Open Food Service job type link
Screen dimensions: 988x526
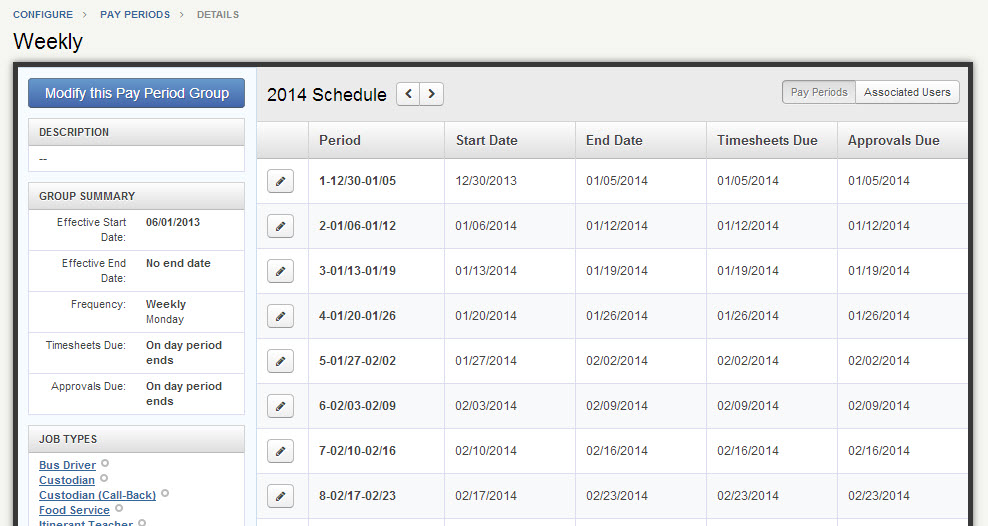74,510
